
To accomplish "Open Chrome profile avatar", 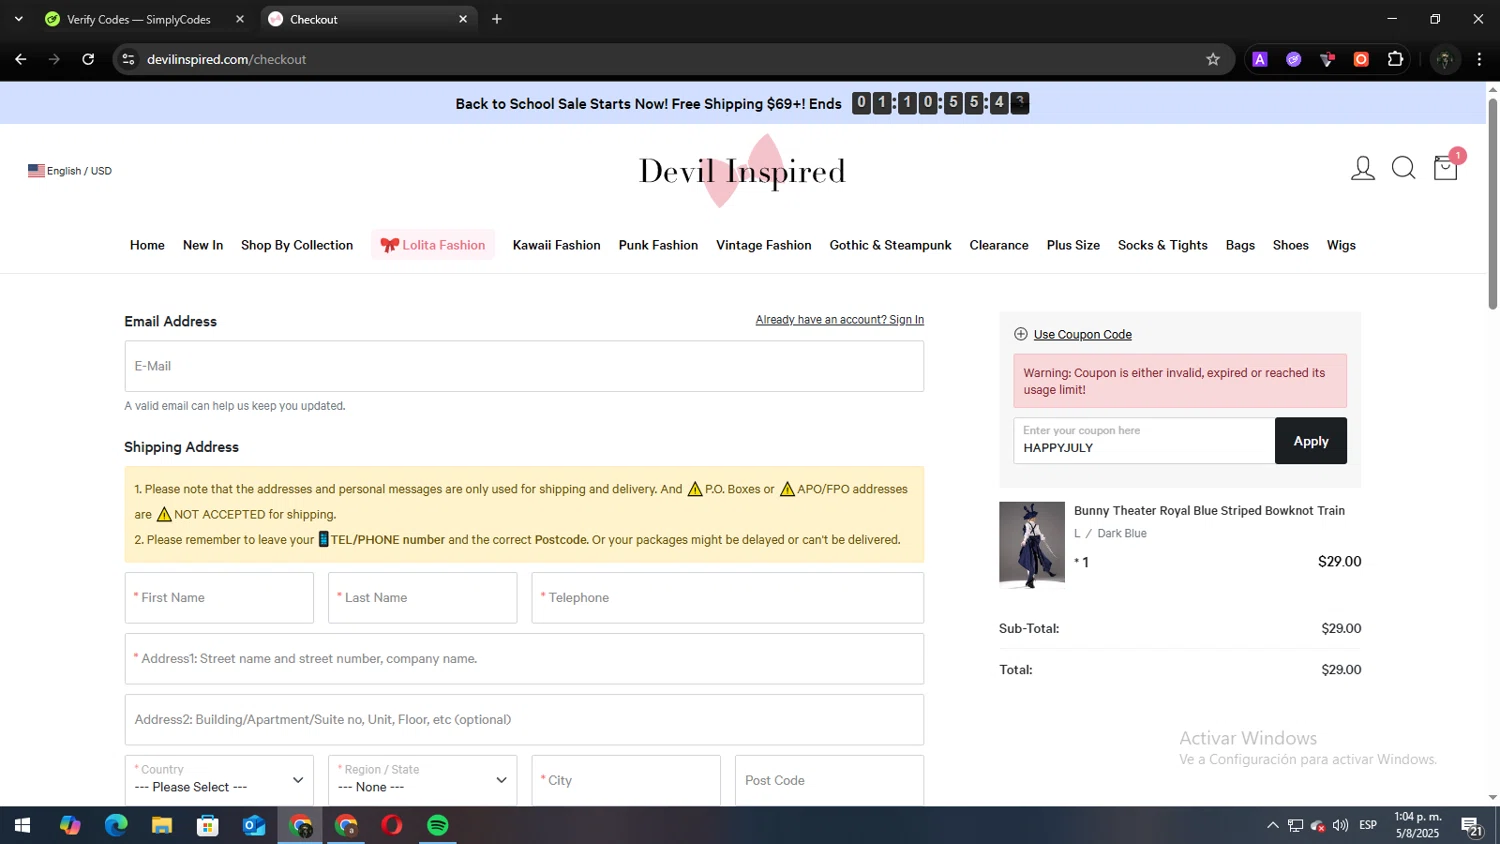I will 1444,59.
